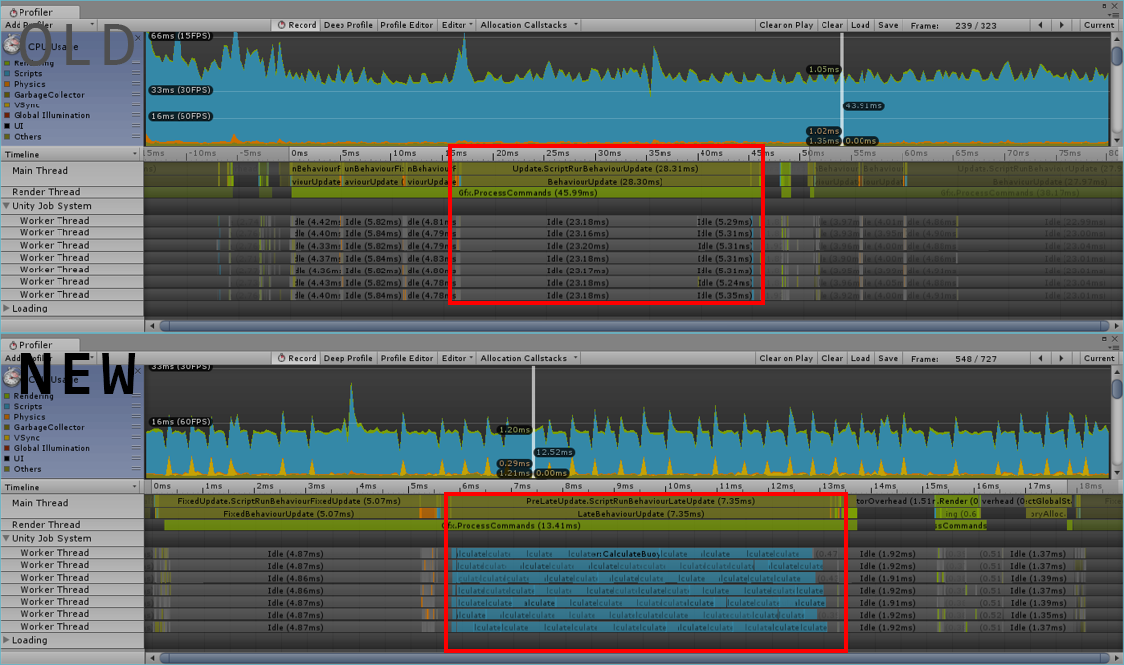The height and width of the screenshot is (665, 1124).
Task: Click the lower timeline horizontal scrollbar thumb
Action: (x=632, y=658)
